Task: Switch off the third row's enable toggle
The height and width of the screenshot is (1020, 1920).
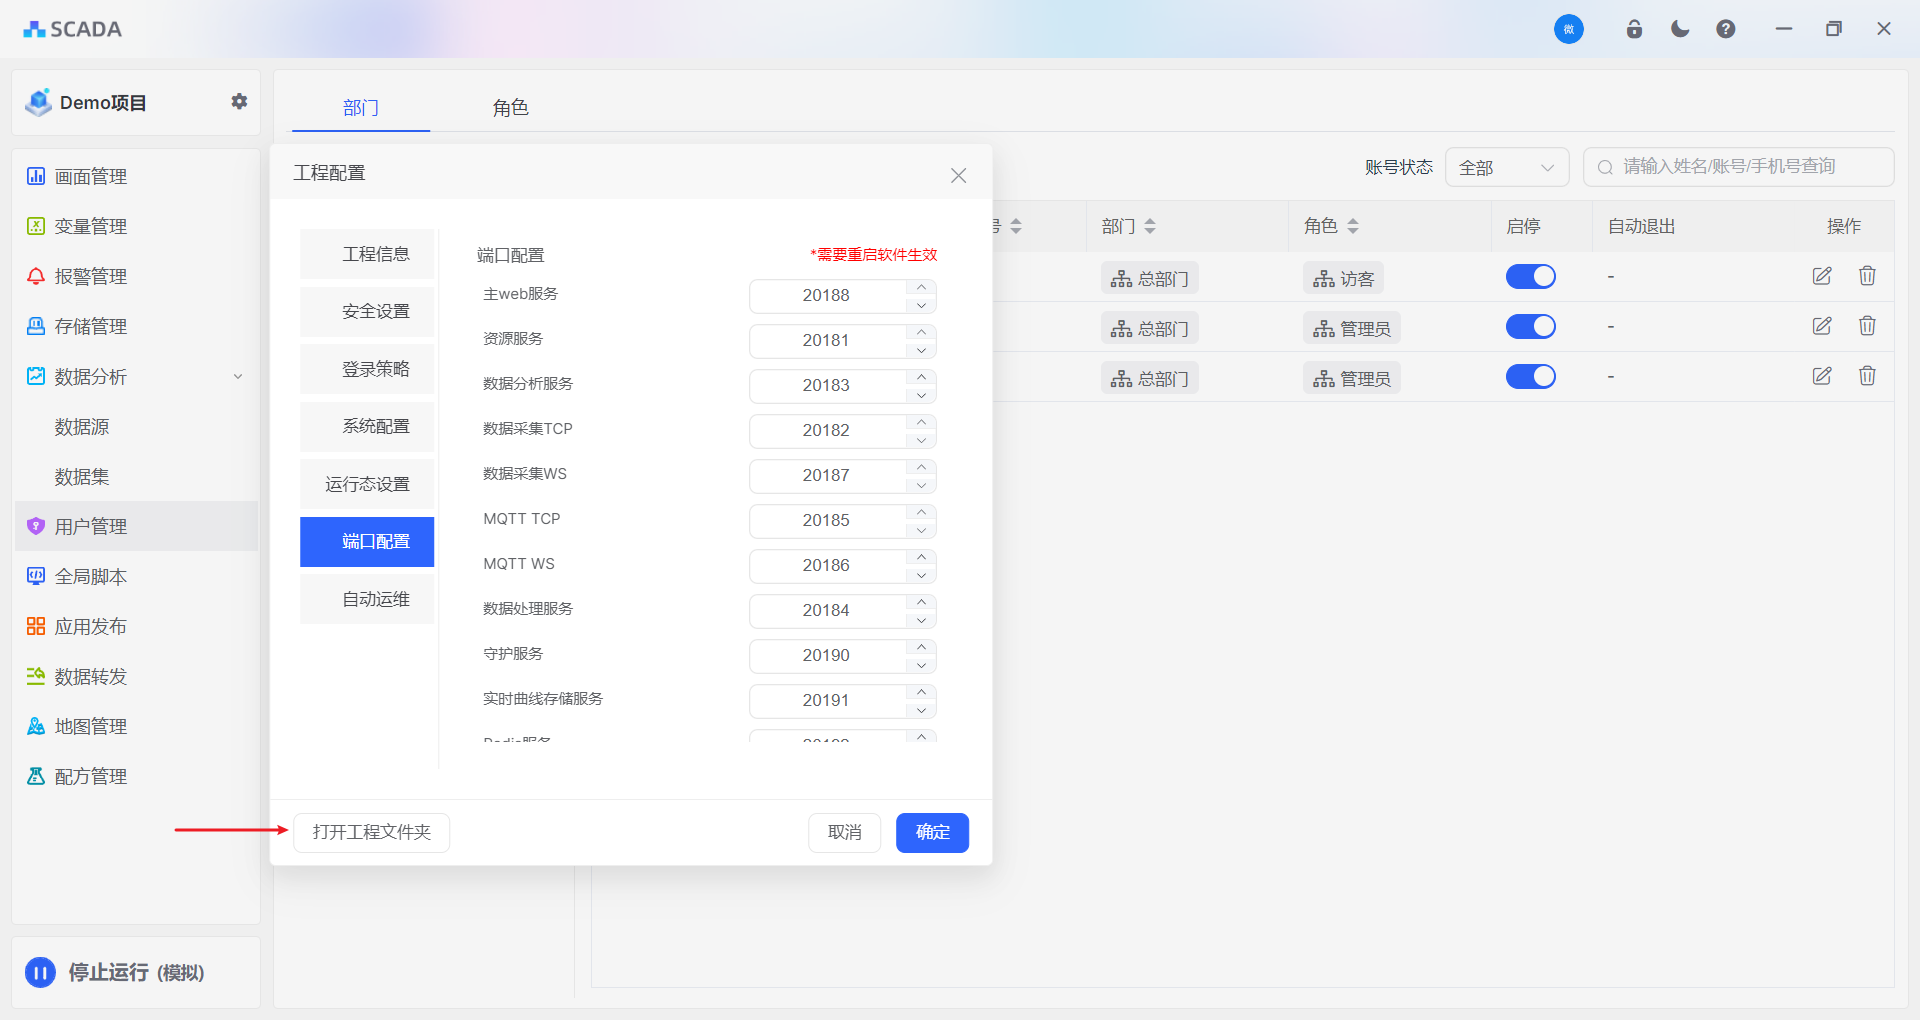Action: pyautogui.click(x=1530, y=377)
